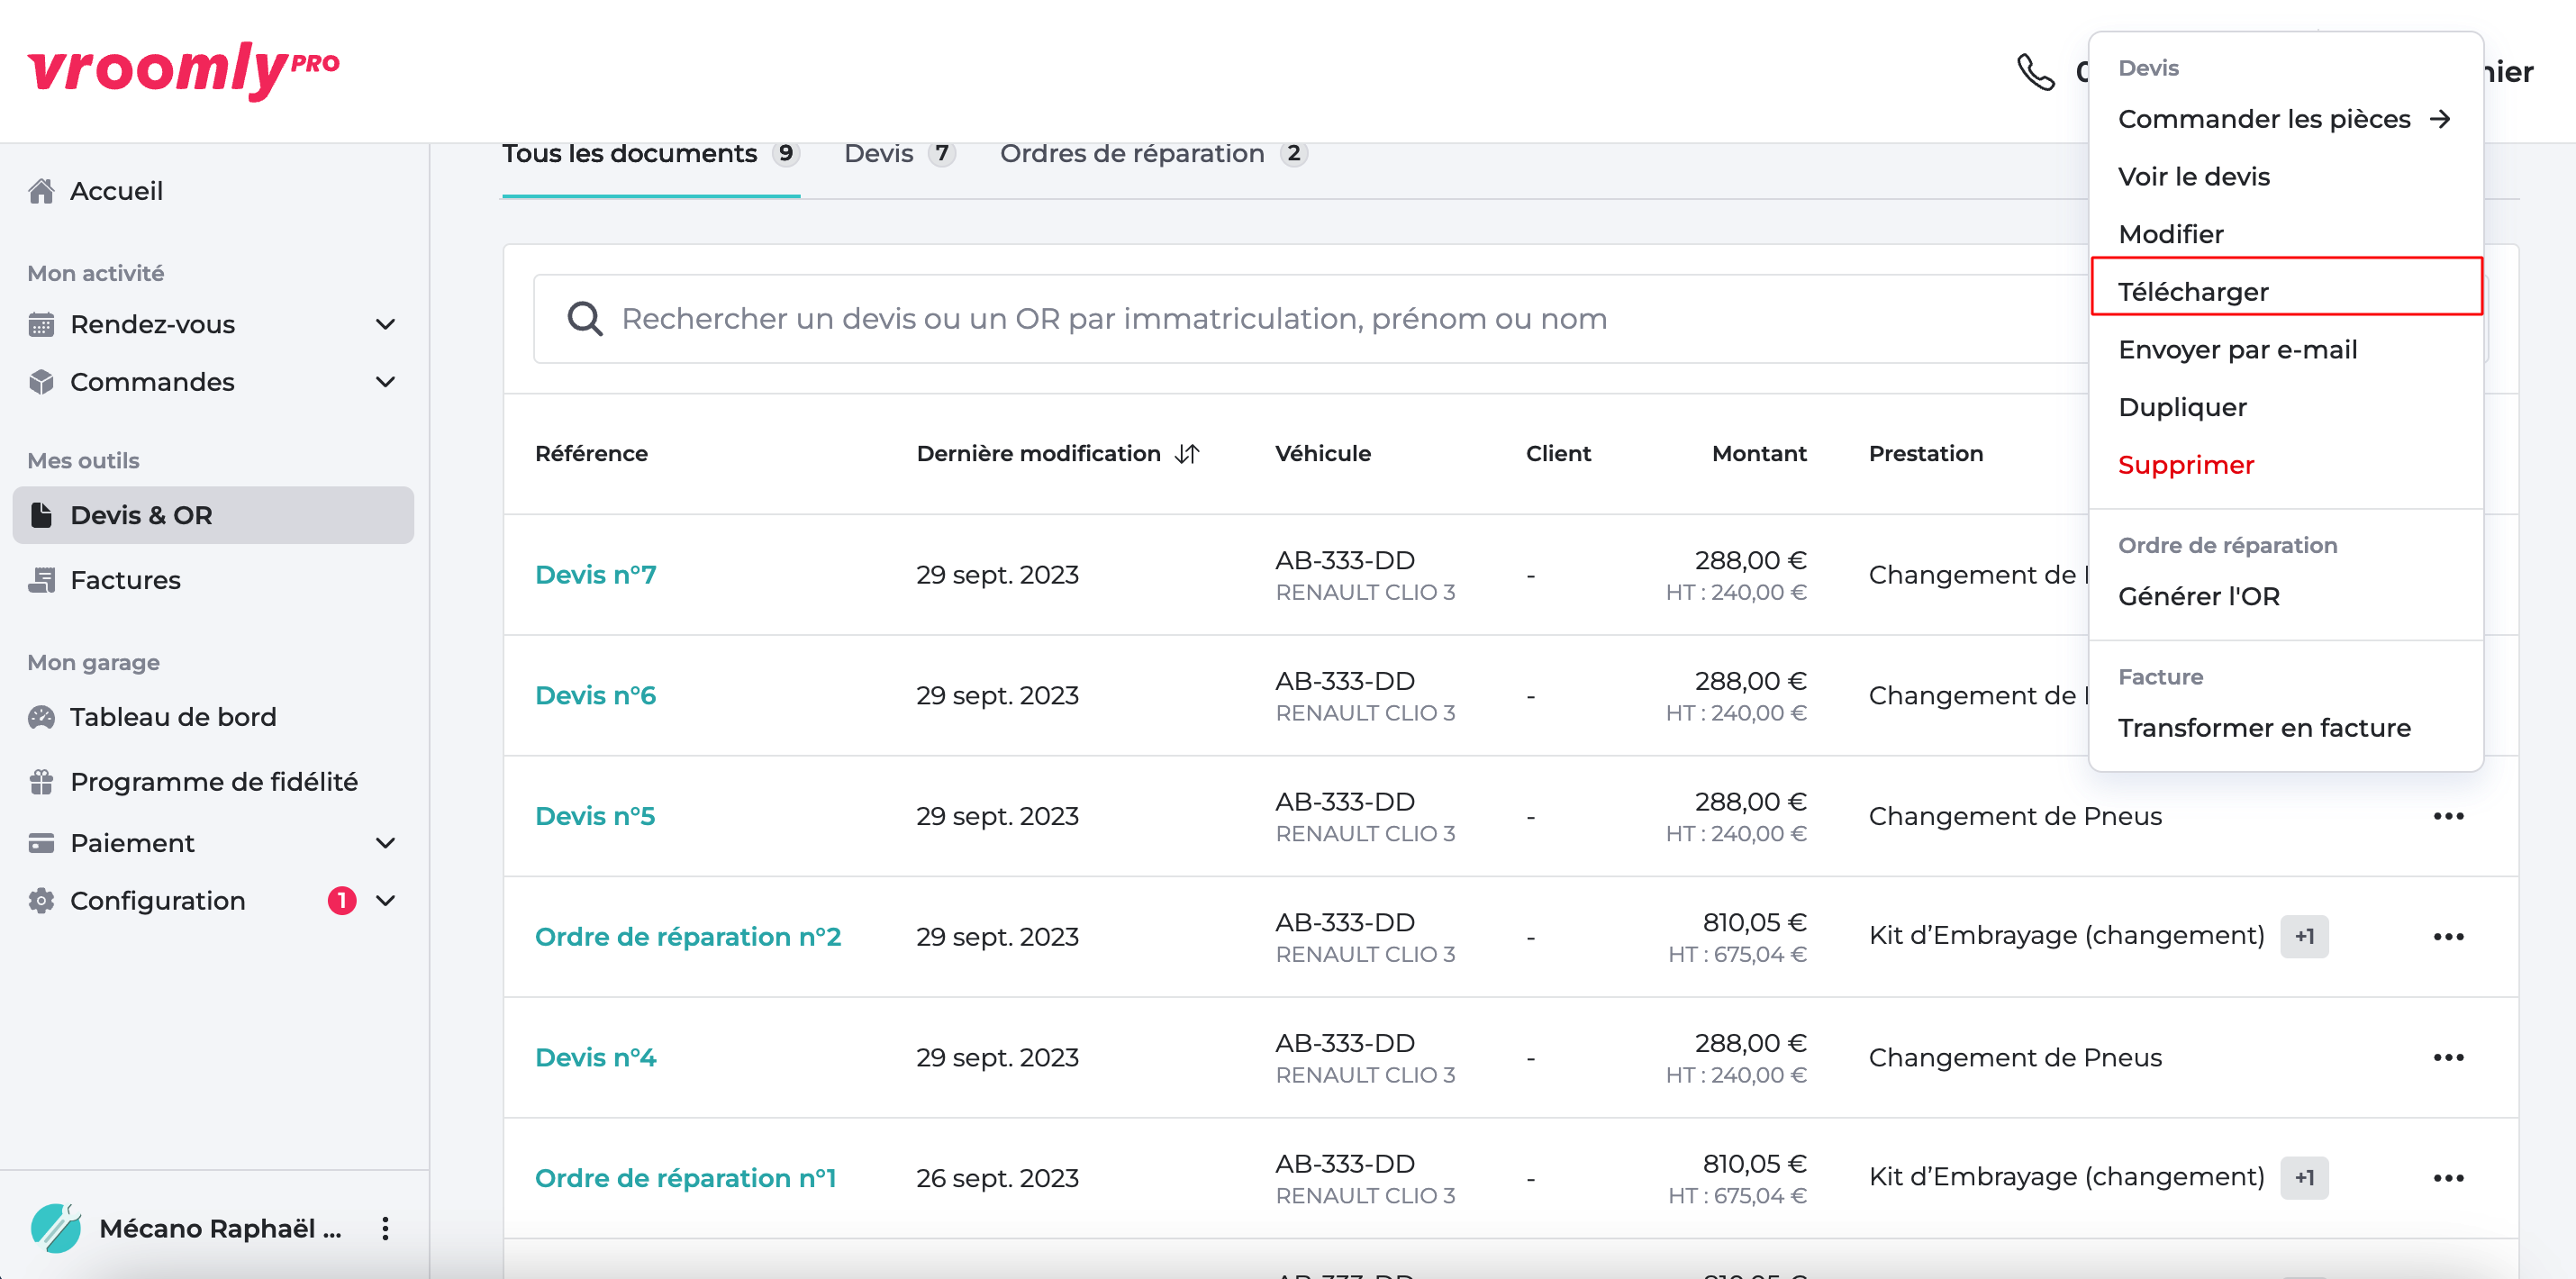
Task: Click the phone icon in the header
Action: [x=2035, y=72]
